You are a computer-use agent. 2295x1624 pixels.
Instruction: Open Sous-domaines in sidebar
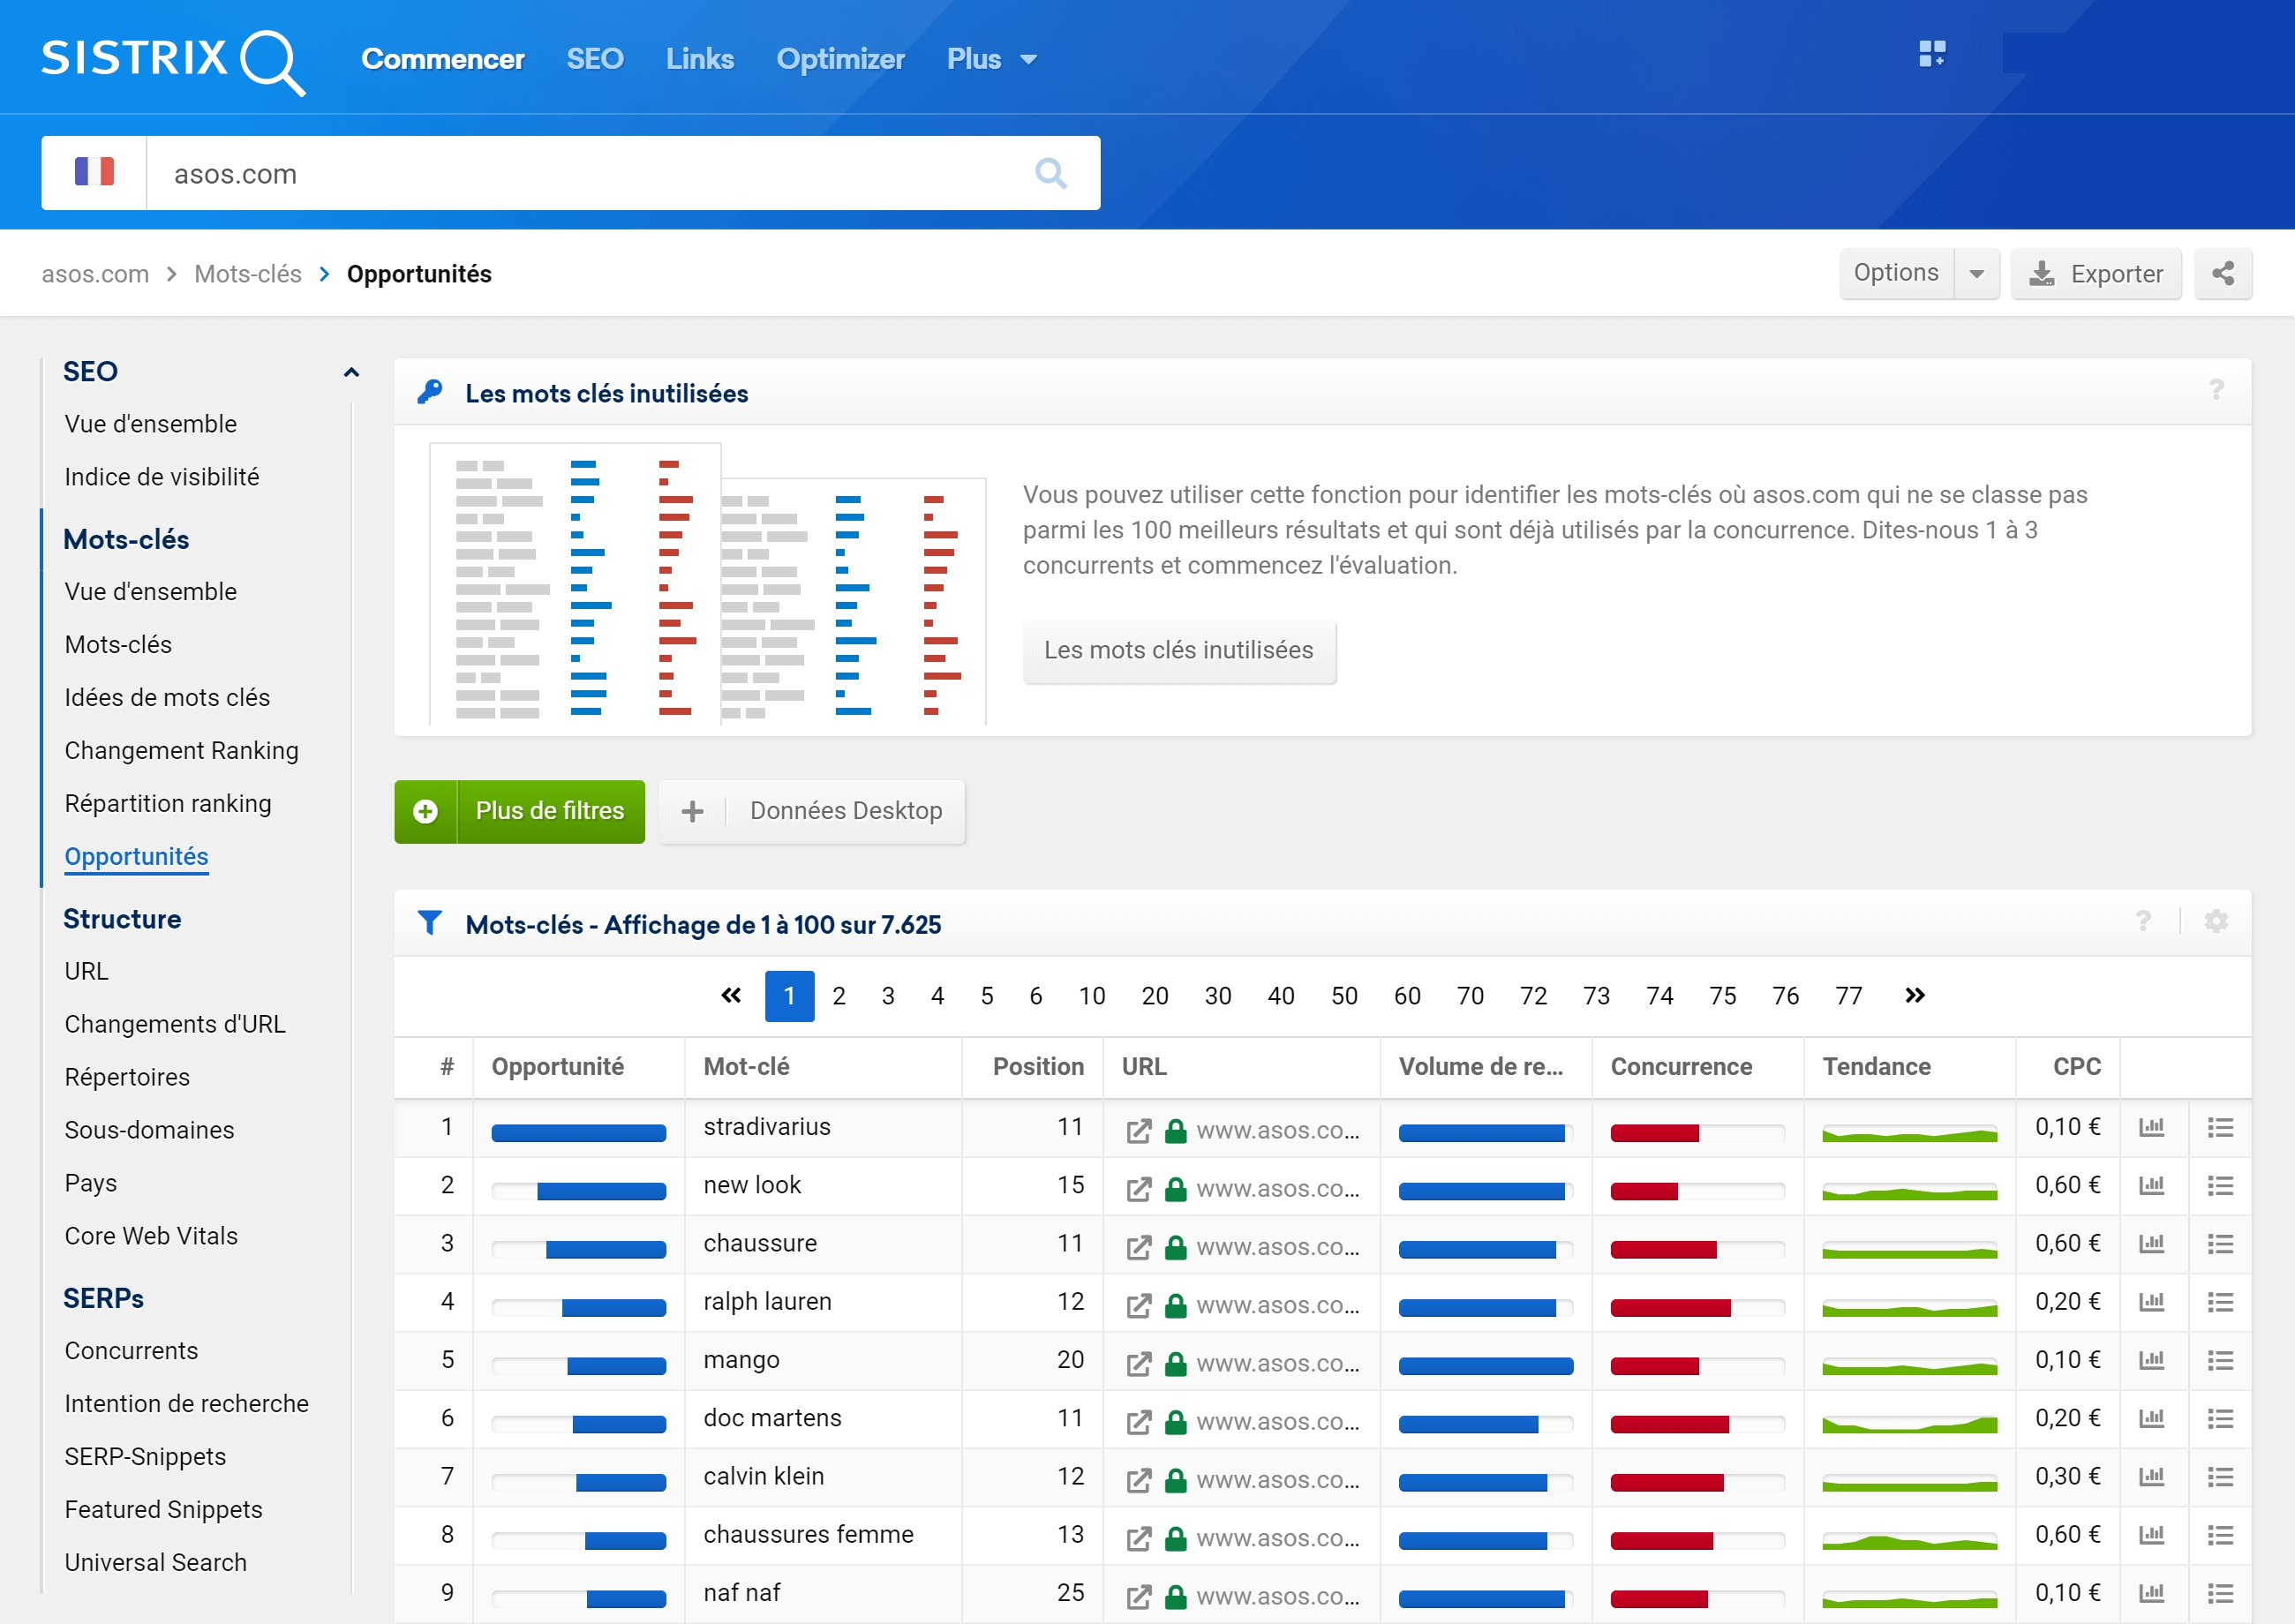[x=149, y=1130]
